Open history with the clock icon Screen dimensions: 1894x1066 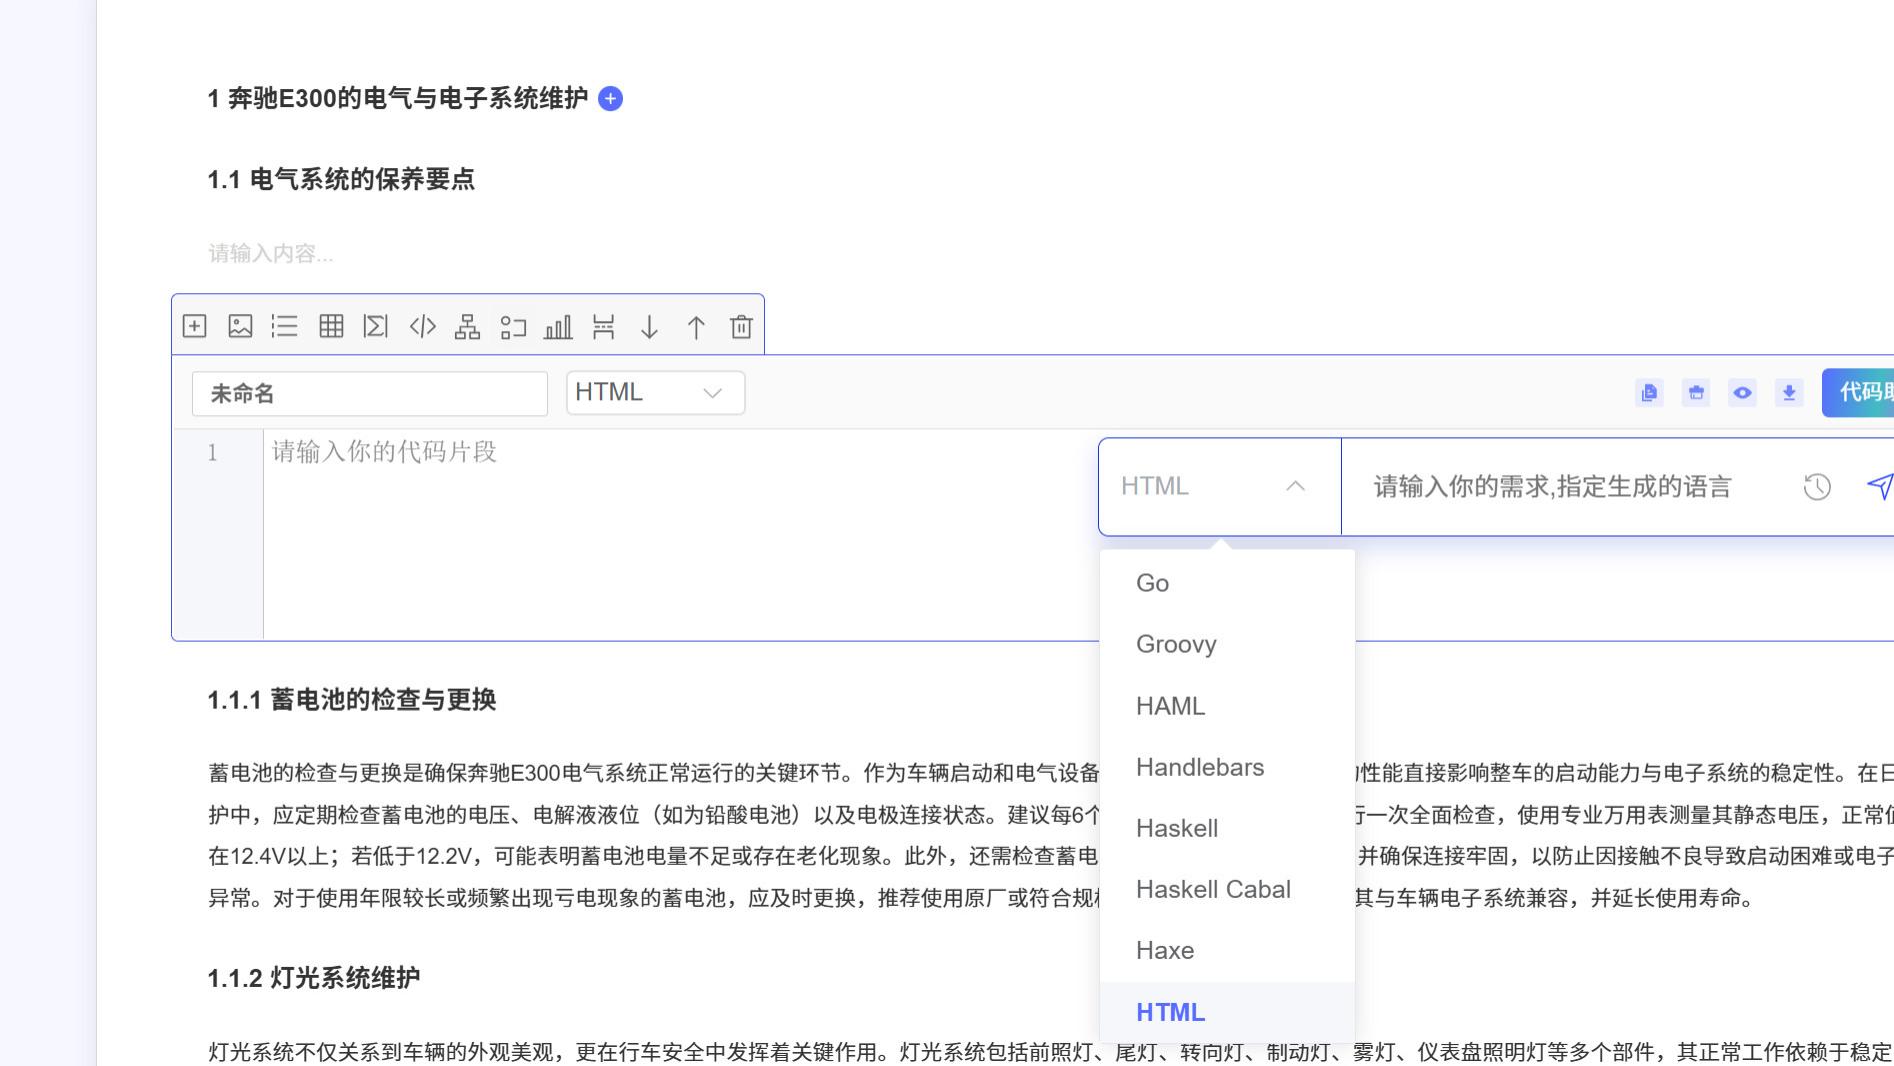click(x=1817, y=487)
